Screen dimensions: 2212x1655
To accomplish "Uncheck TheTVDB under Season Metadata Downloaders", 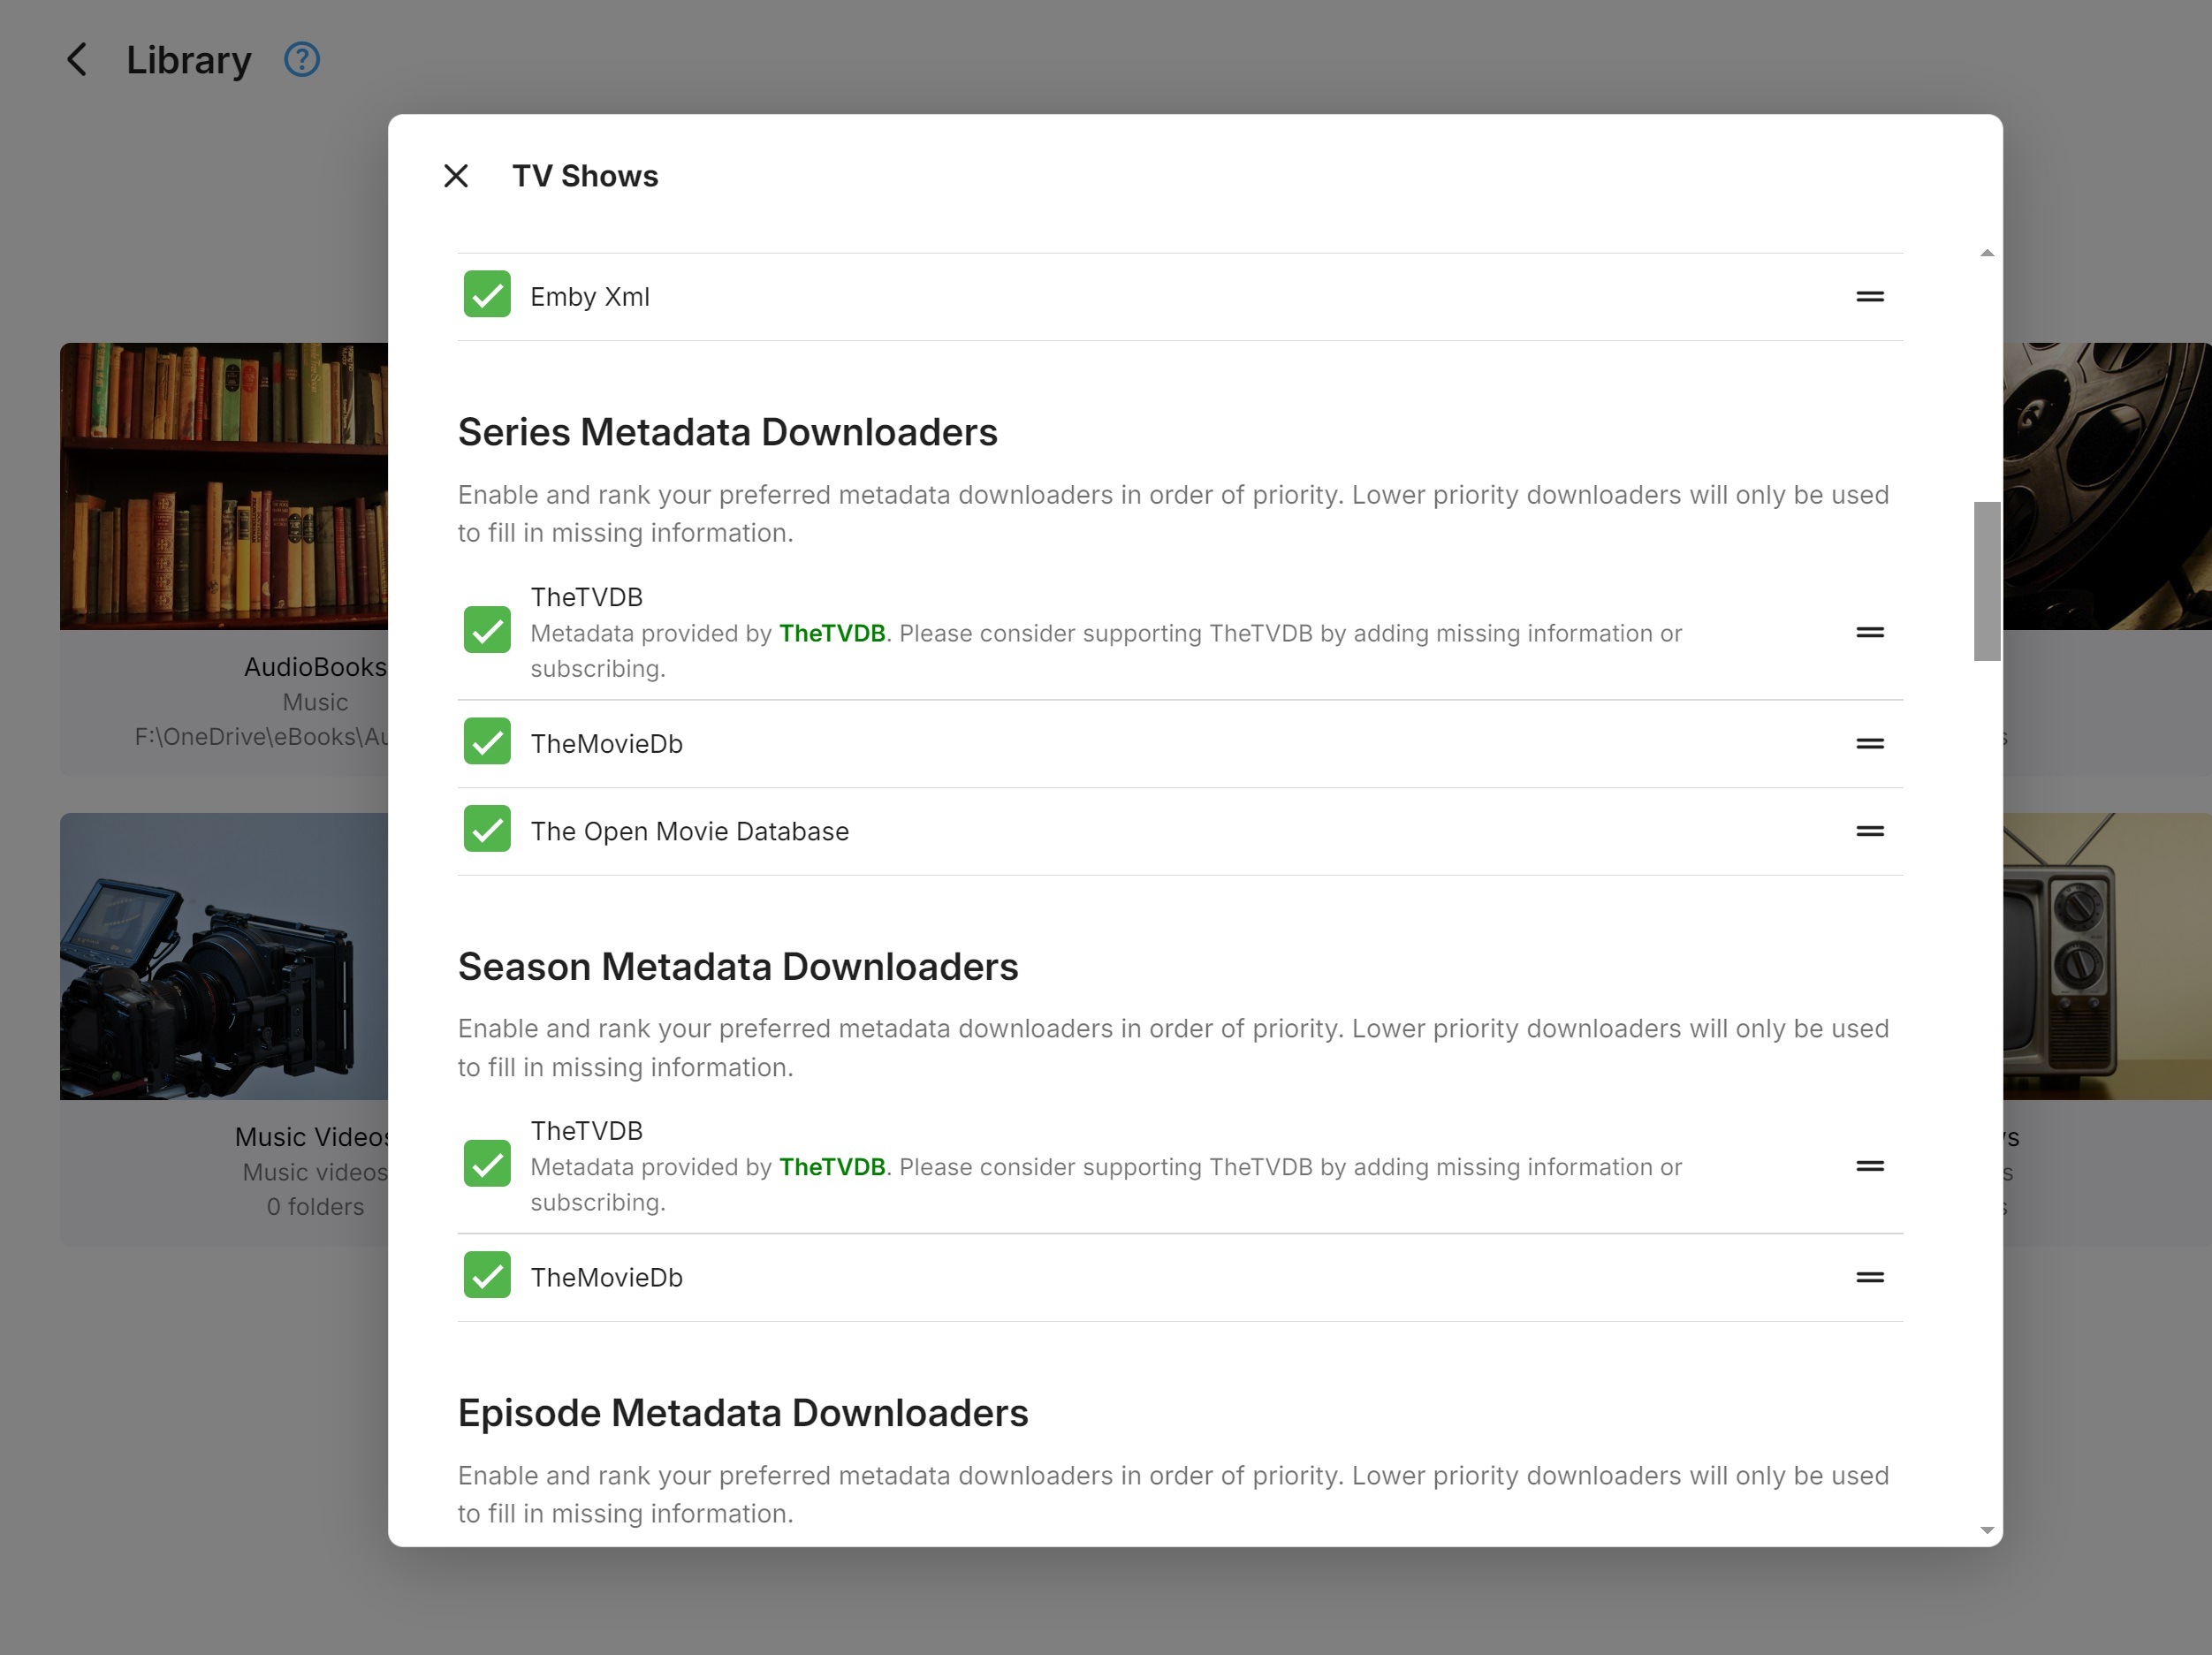I will (x=487, y=1164).
